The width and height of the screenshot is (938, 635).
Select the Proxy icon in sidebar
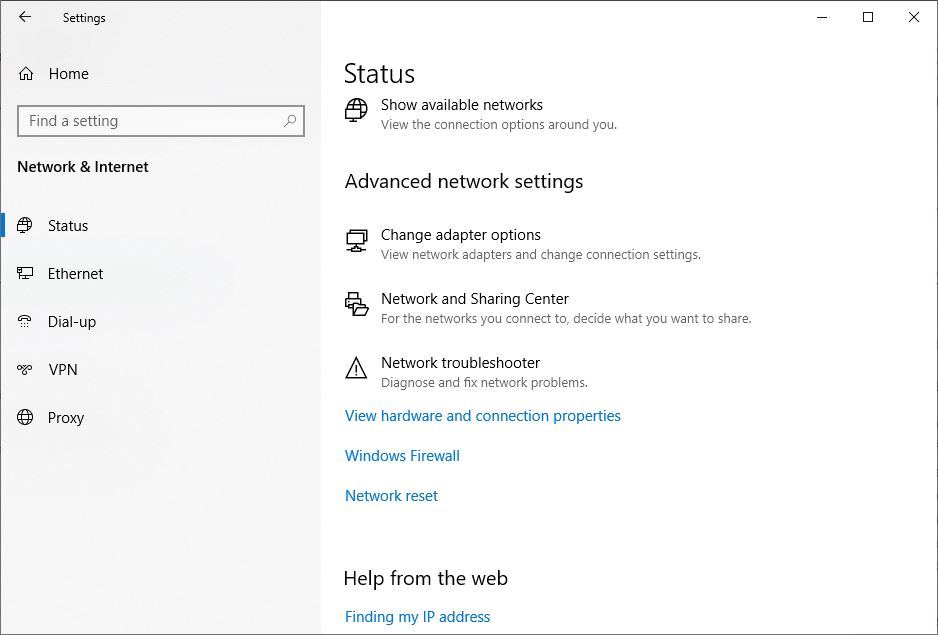coord(24,417)
